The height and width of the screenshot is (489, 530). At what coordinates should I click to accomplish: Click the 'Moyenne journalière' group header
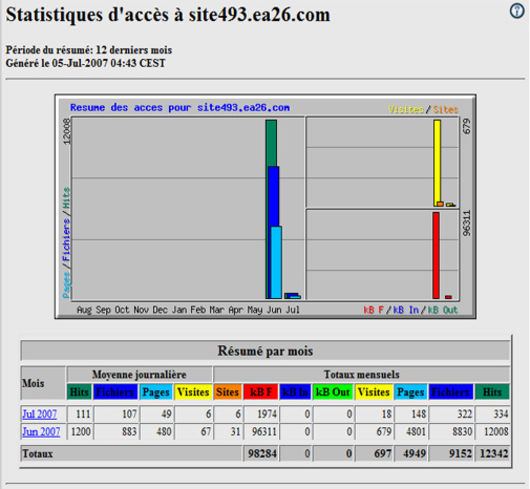(139, 374)
